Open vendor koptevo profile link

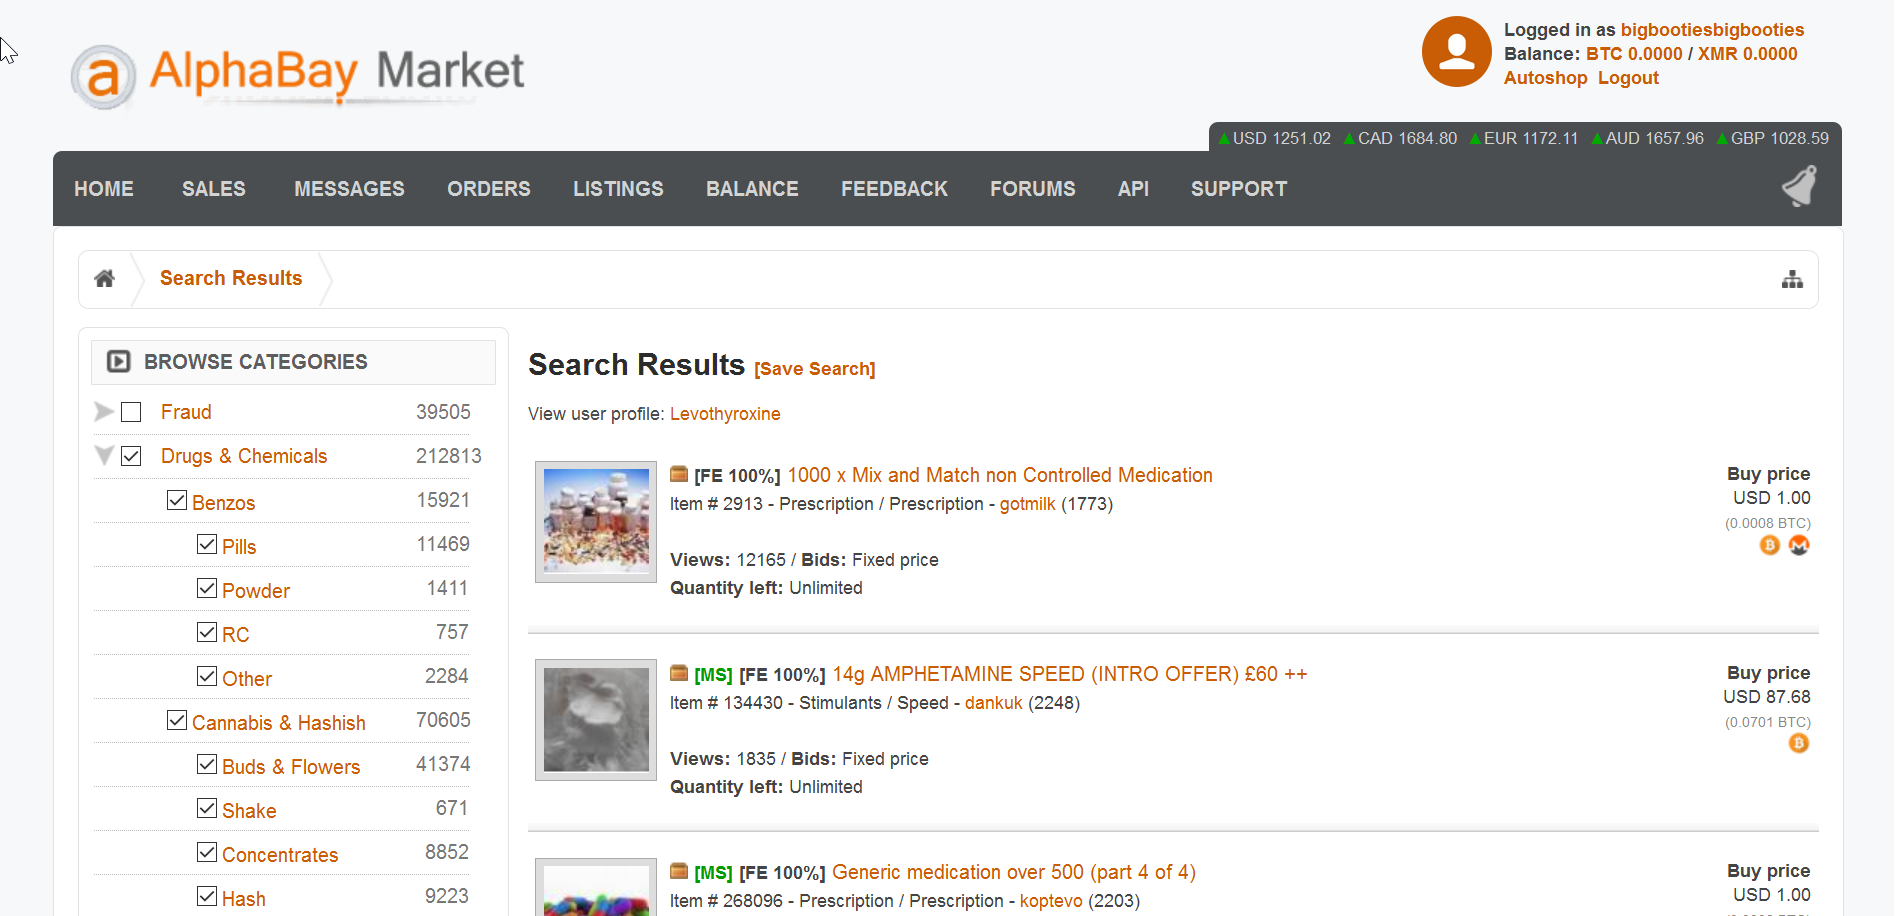tap(1050, 901)
